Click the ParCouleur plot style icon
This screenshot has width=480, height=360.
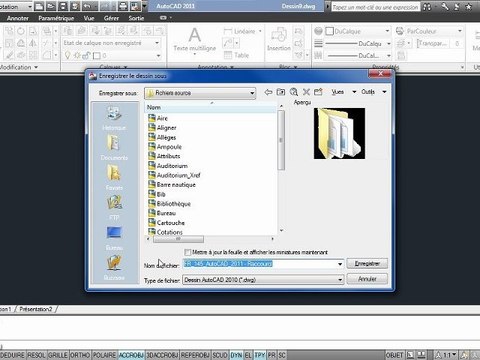pos(400,31)
